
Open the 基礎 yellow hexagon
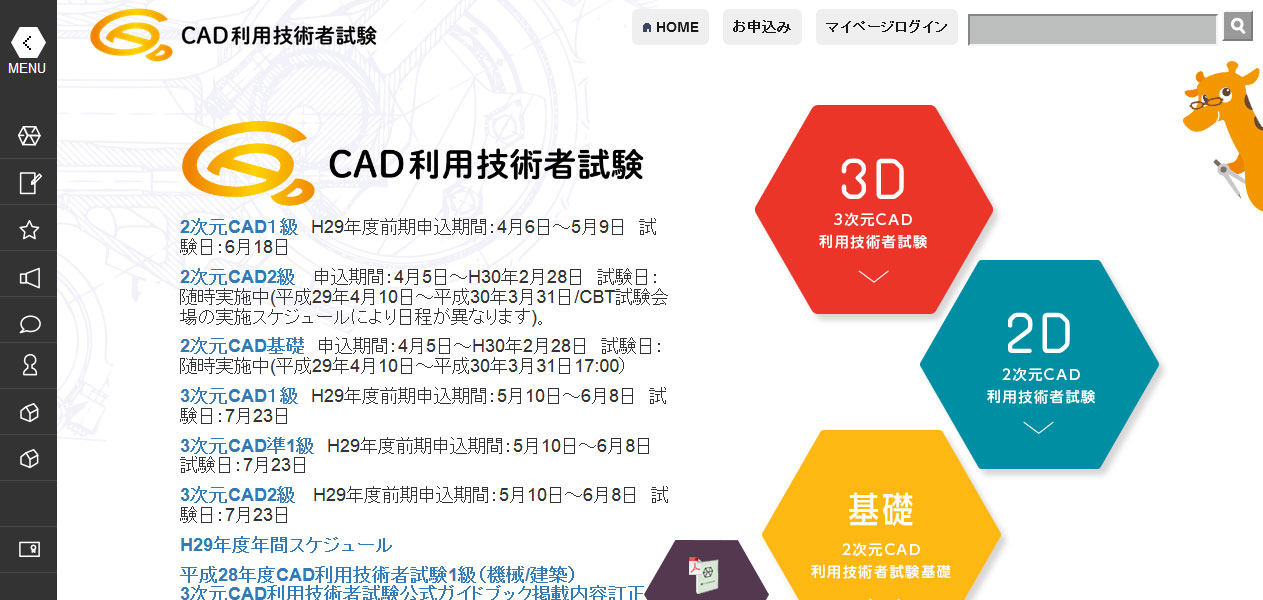tap(881, 515)
